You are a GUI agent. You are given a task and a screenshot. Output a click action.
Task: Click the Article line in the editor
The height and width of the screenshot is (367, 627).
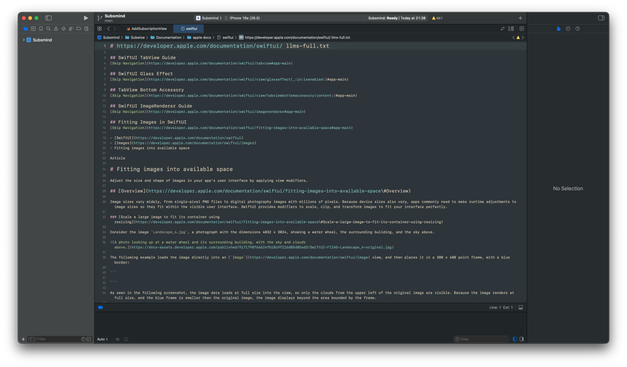[117, 158]
